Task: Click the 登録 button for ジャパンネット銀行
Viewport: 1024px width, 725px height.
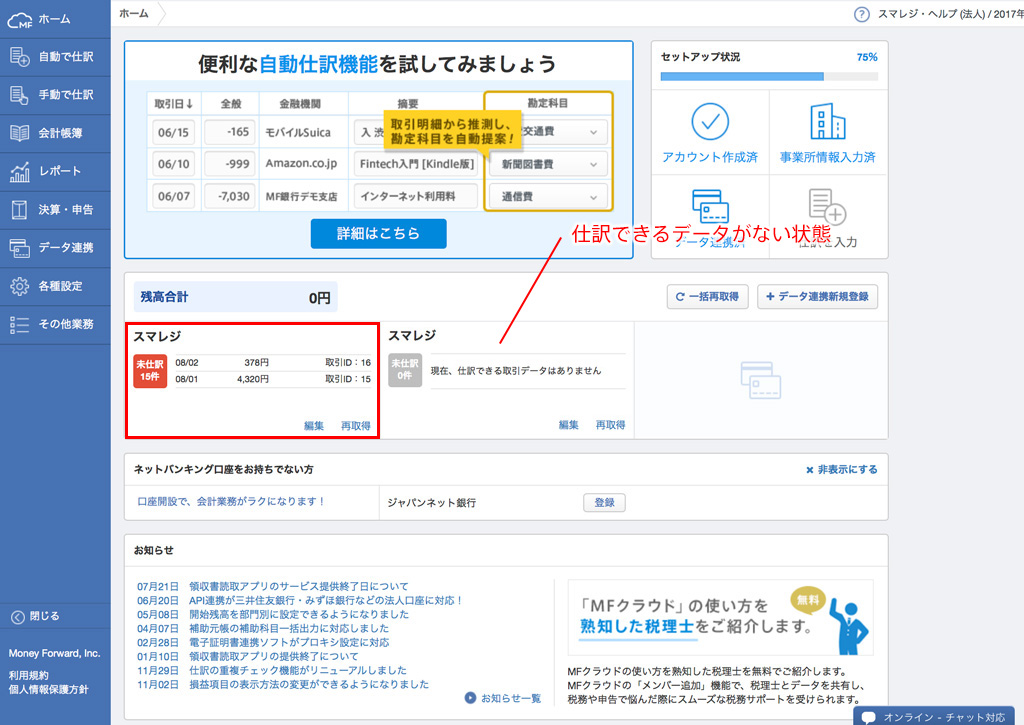Action: tap(604, 502)
